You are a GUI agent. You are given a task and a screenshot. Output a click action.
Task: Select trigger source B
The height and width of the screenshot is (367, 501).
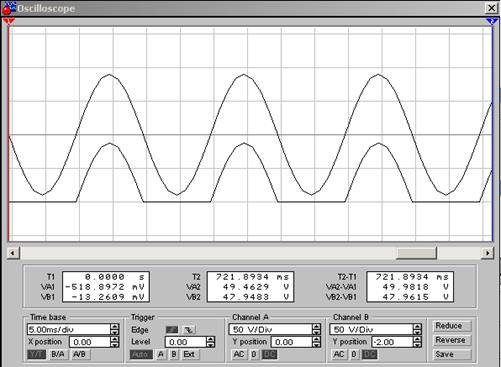[x=174, y=354]
